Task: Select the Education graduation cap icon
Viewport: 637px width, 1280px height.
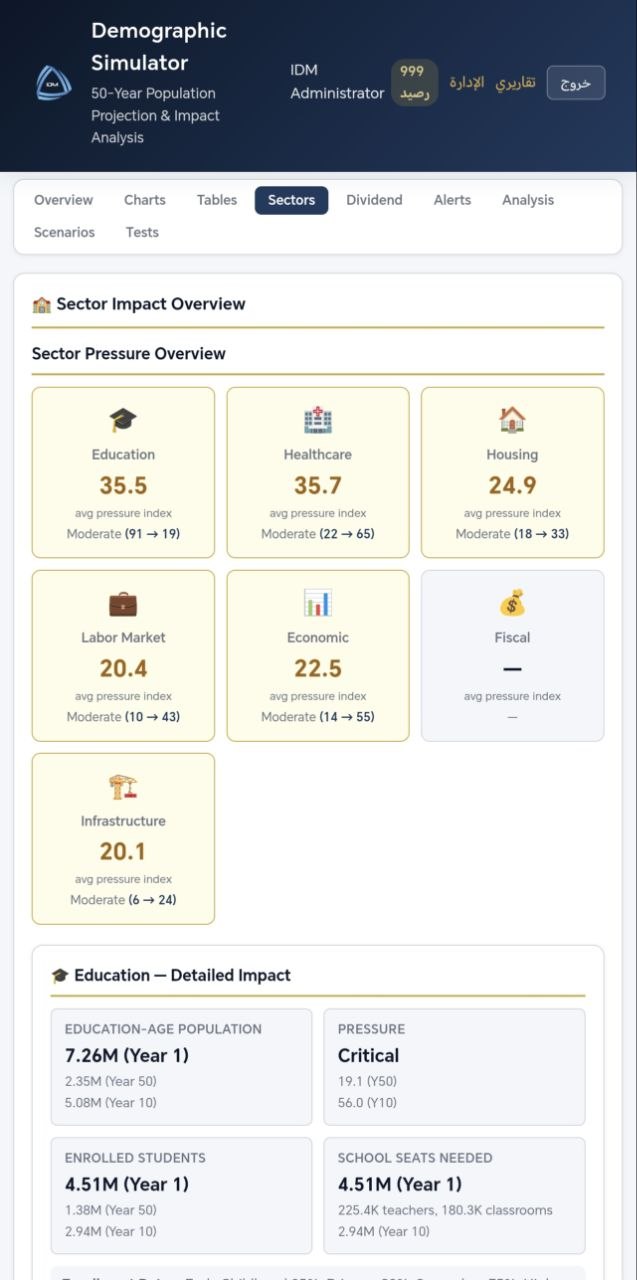Action: coord(123,420)
